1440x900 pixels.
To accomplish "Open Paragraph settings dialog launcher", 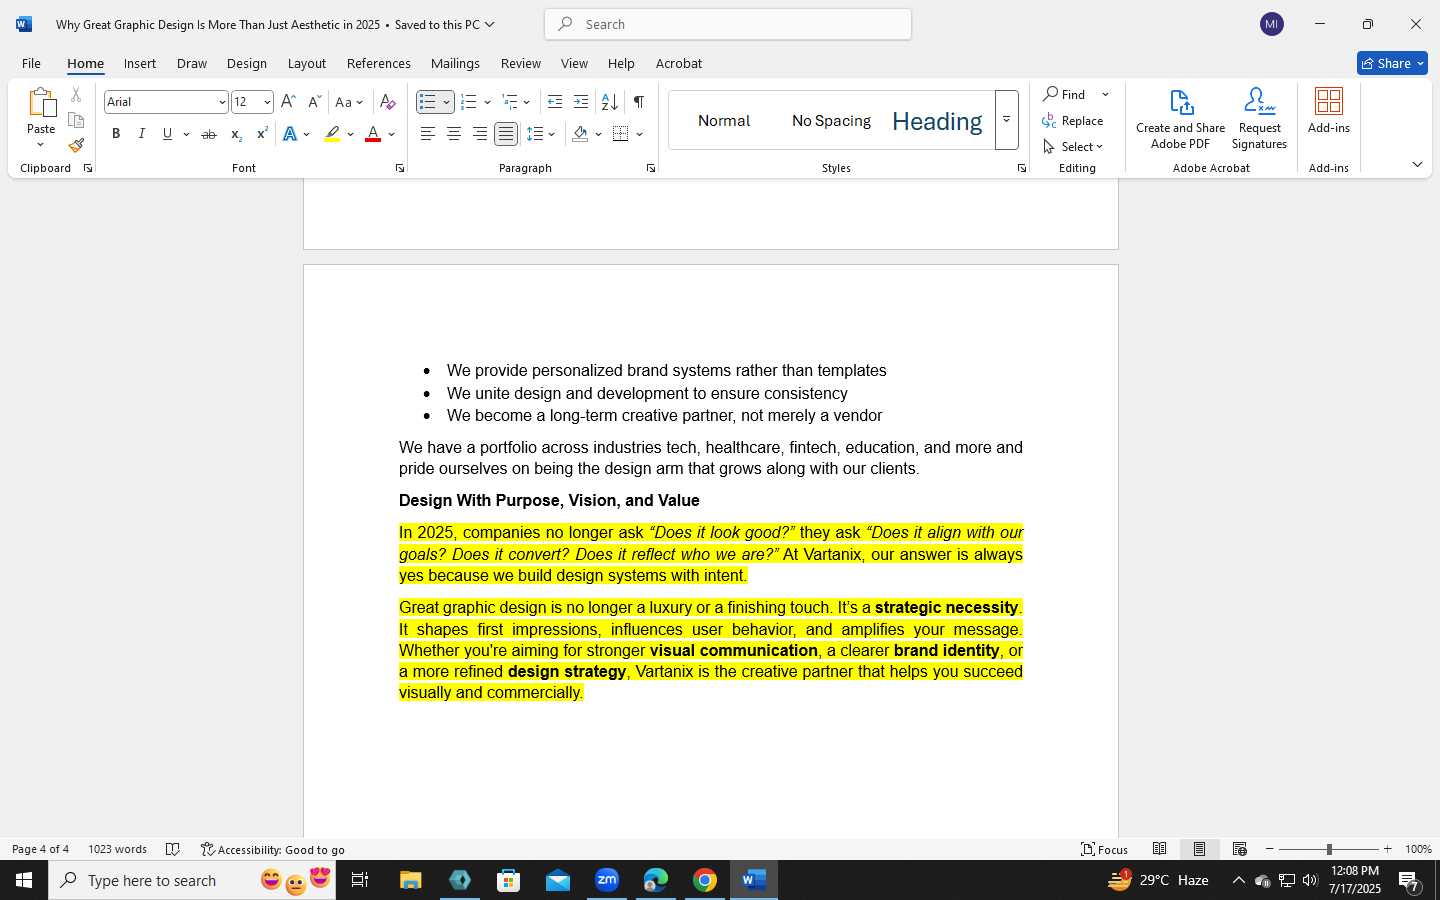I will (651, 168).
